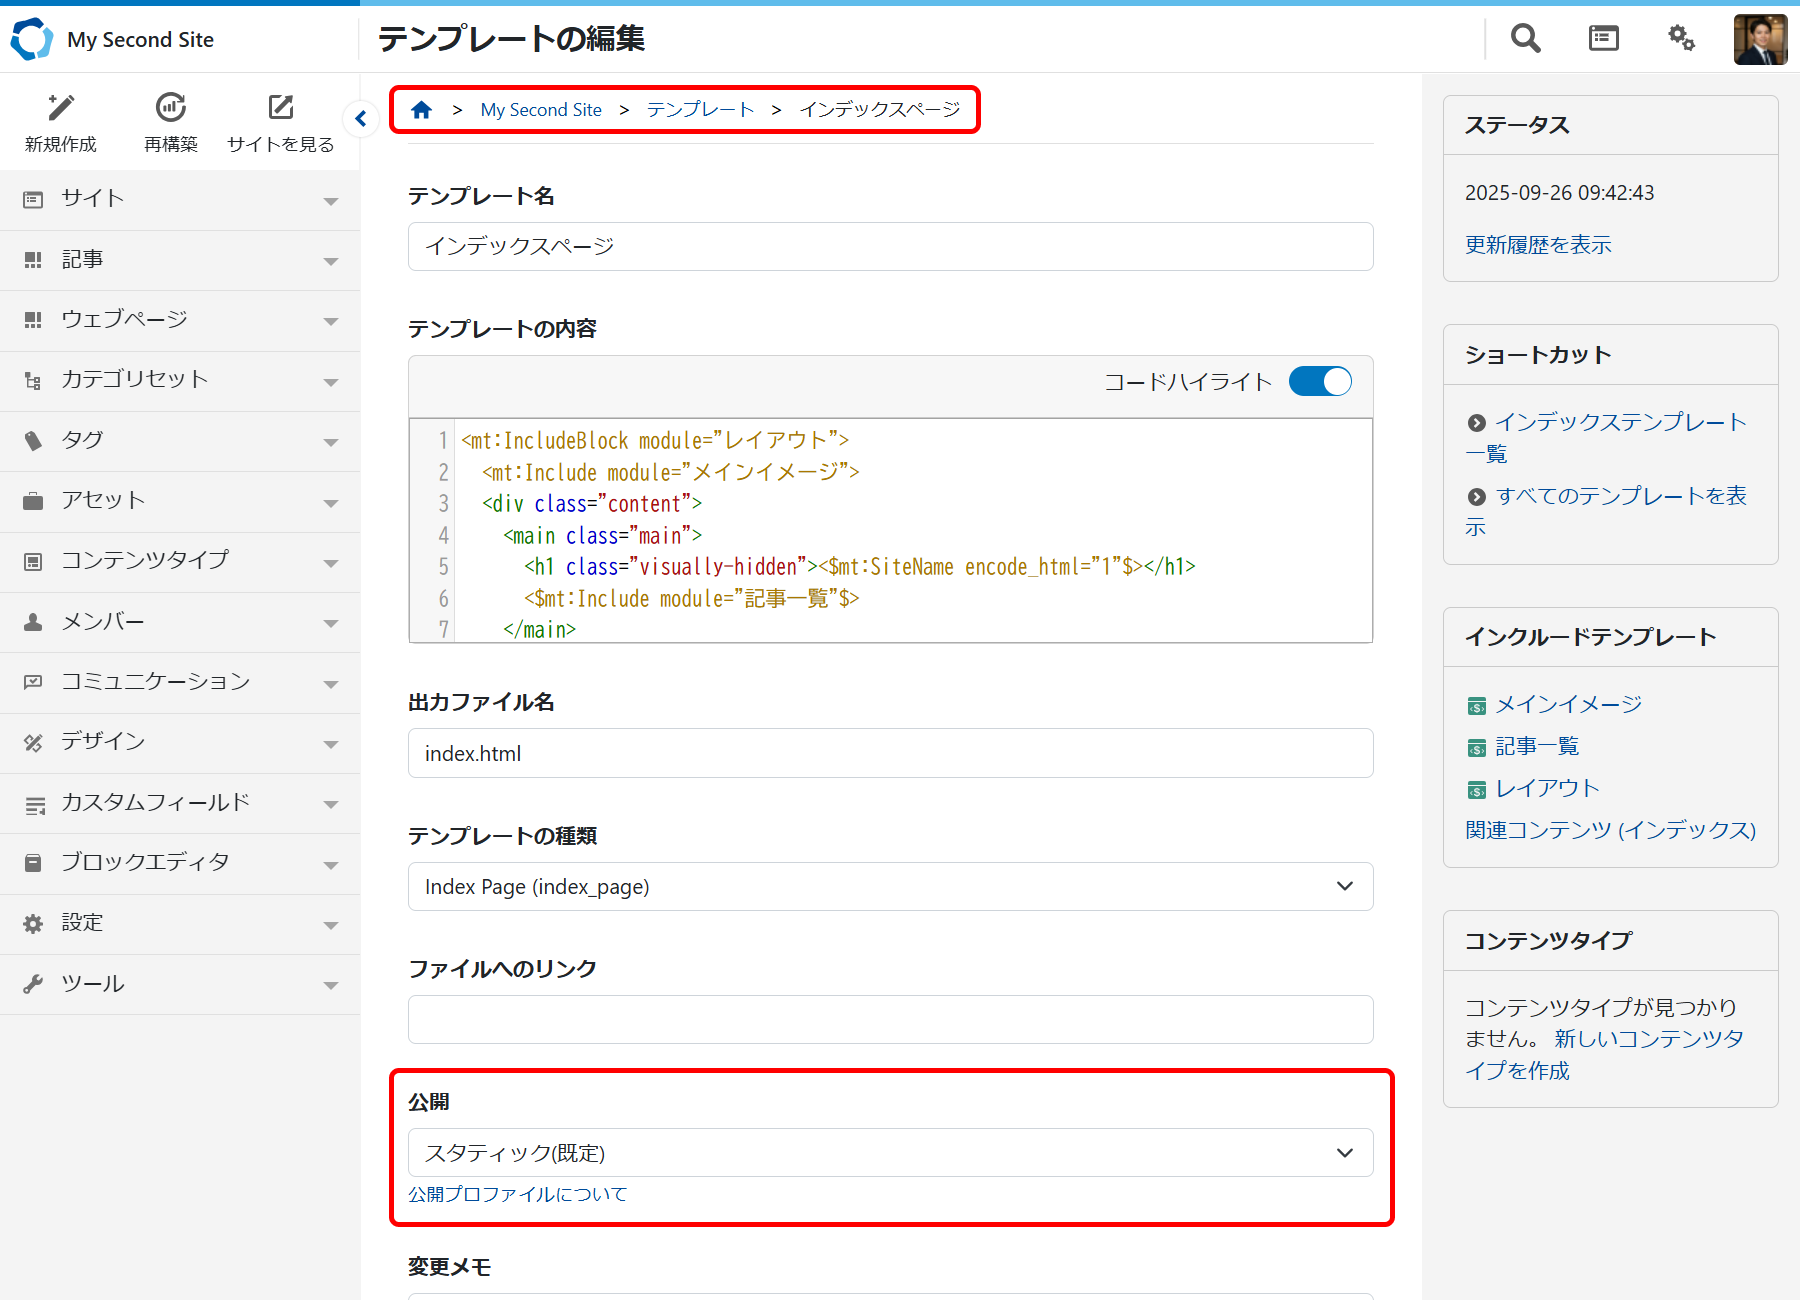Click the 再構築 rebuild icon
Viewport: 1800px width, 1300px height.
coord(171,108)
